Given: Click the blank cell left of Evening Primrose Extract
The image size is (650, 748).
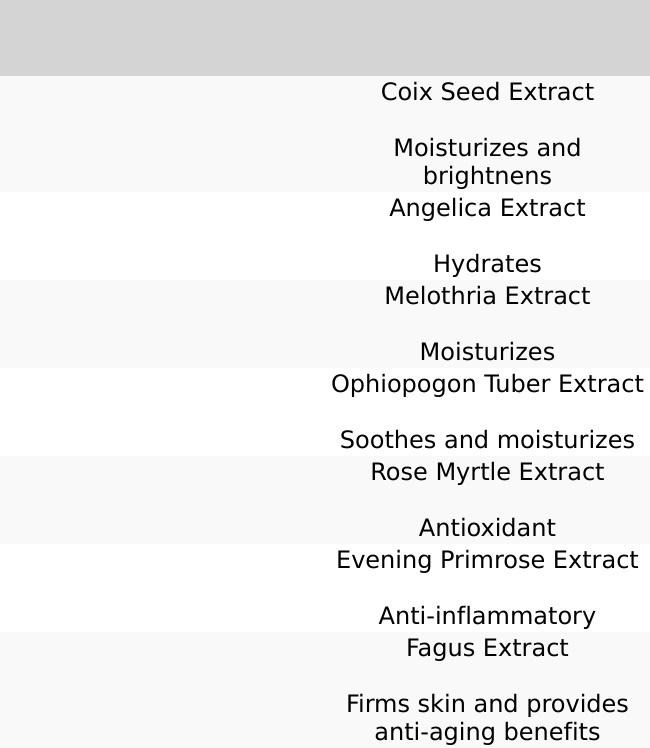Looking at the screenshot, I should (x=162, y=588).
